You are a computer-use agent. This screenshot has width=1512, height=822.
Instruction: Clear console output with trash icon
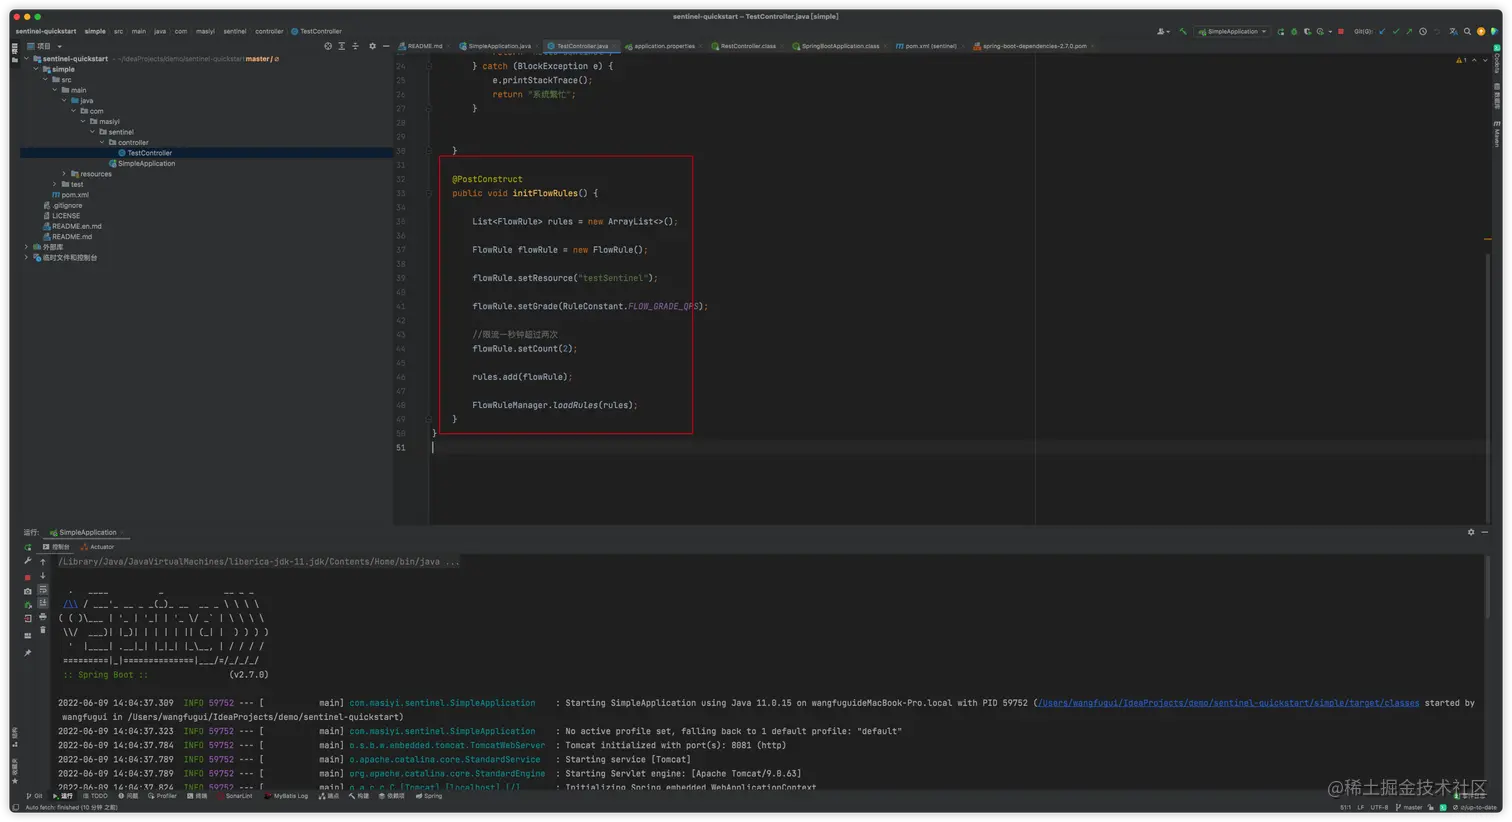(x=43, y=630)
